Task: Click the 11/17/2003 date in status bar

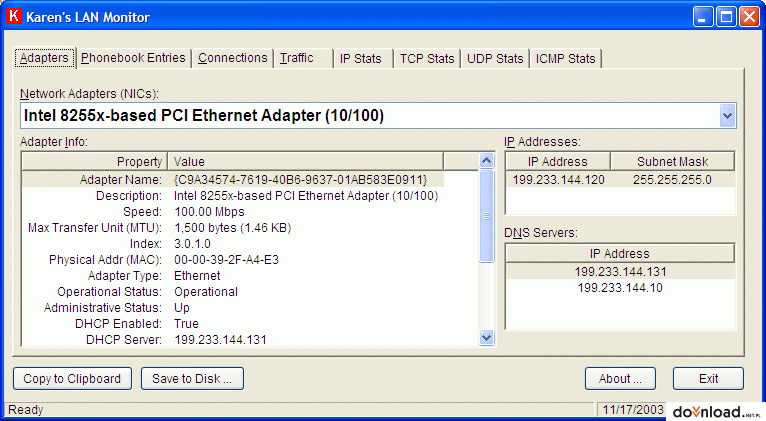Action: click(x=633, y=409)
